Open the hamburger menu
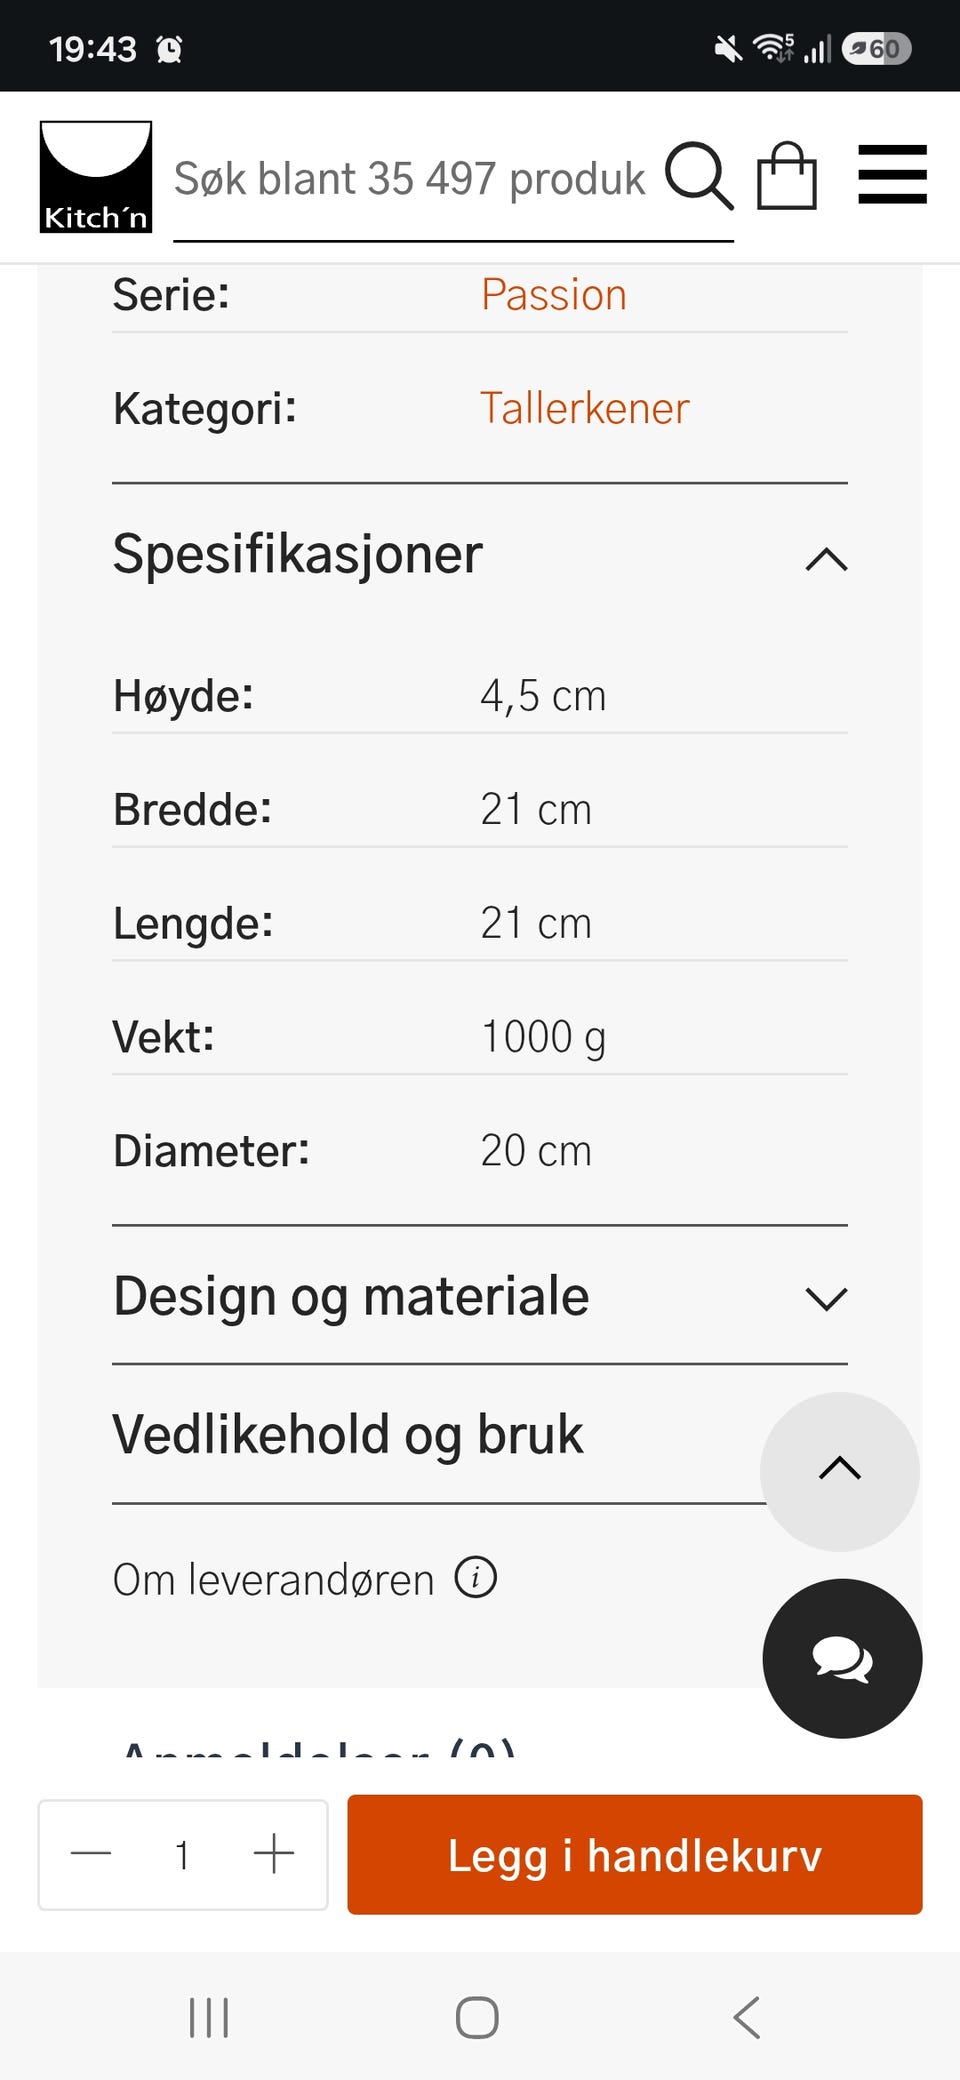960x2080 pixels. (893, 174)
